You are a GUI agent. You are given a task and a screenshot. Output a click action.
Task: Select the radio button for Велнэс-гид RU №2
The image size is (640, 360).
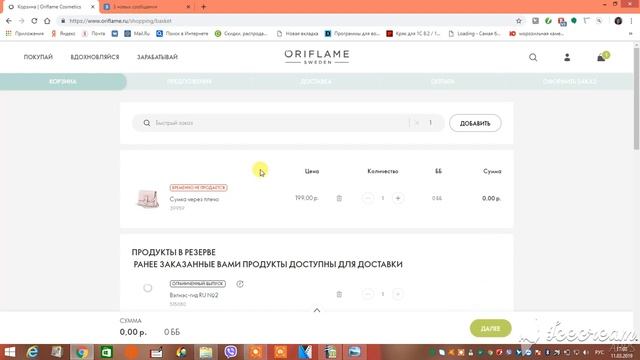pos(148,288)
